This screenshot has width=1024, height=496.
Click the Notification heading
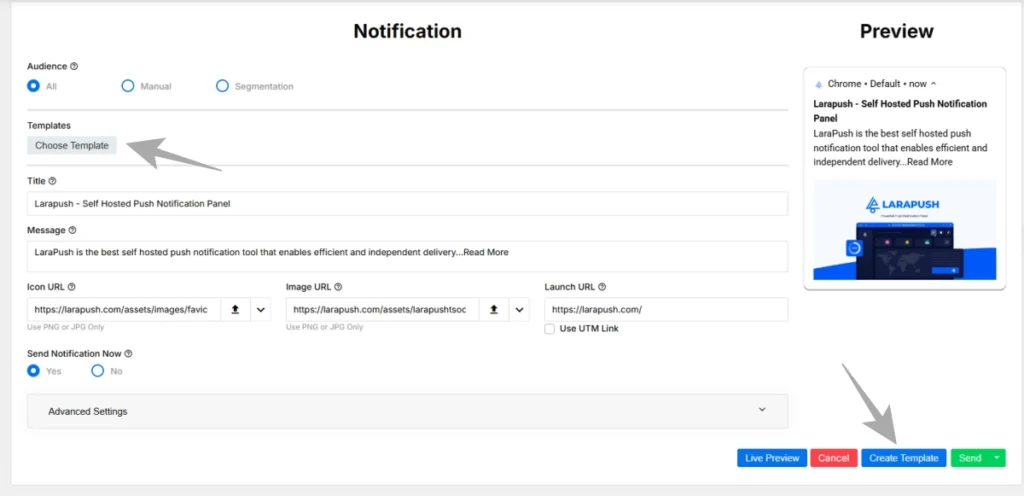(x=408, y=31)
